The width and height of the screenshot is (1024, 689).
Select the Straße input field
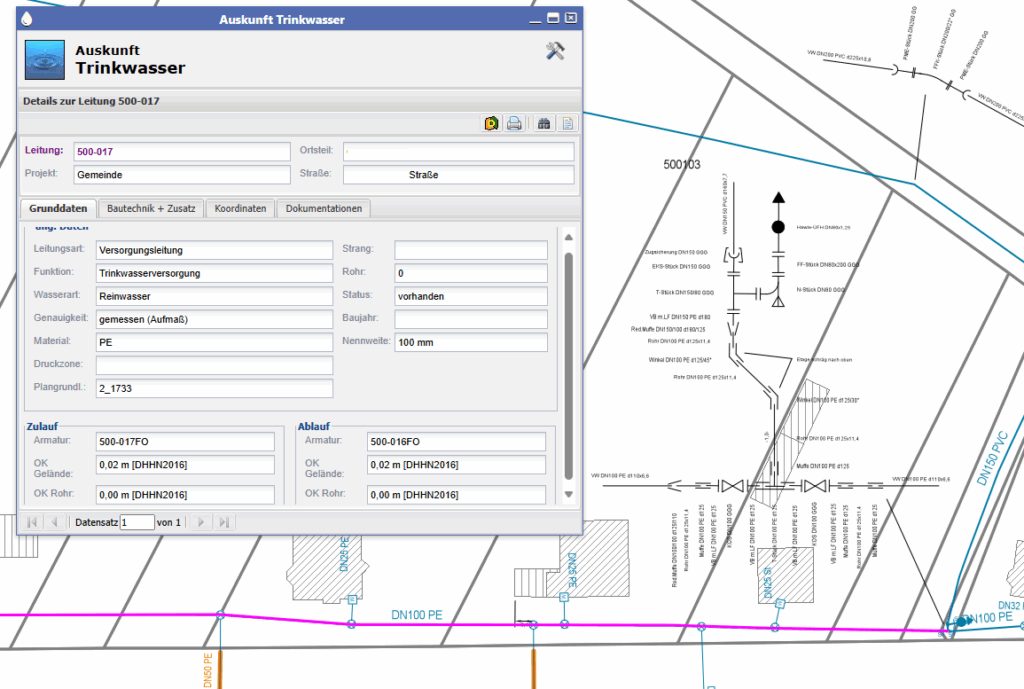point(458,175)
